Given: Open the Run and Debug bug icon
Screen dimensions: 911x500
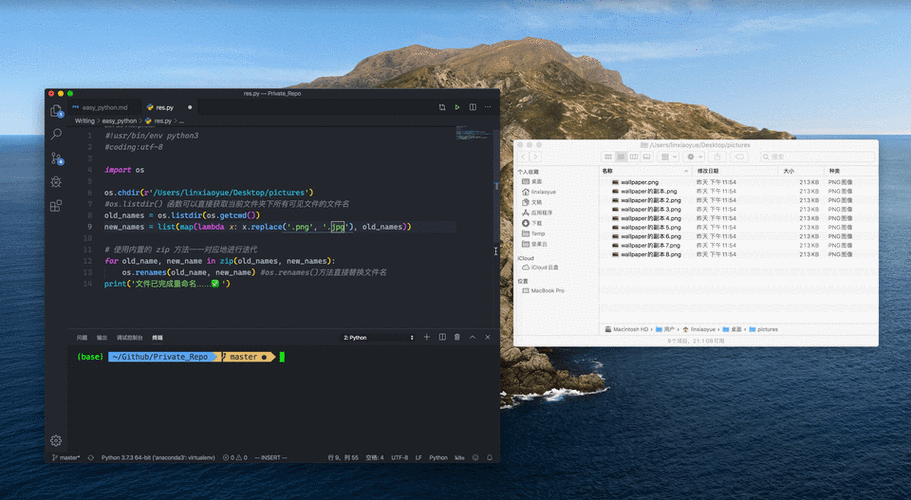Looking at the screenshot, I should click(56, 182).
